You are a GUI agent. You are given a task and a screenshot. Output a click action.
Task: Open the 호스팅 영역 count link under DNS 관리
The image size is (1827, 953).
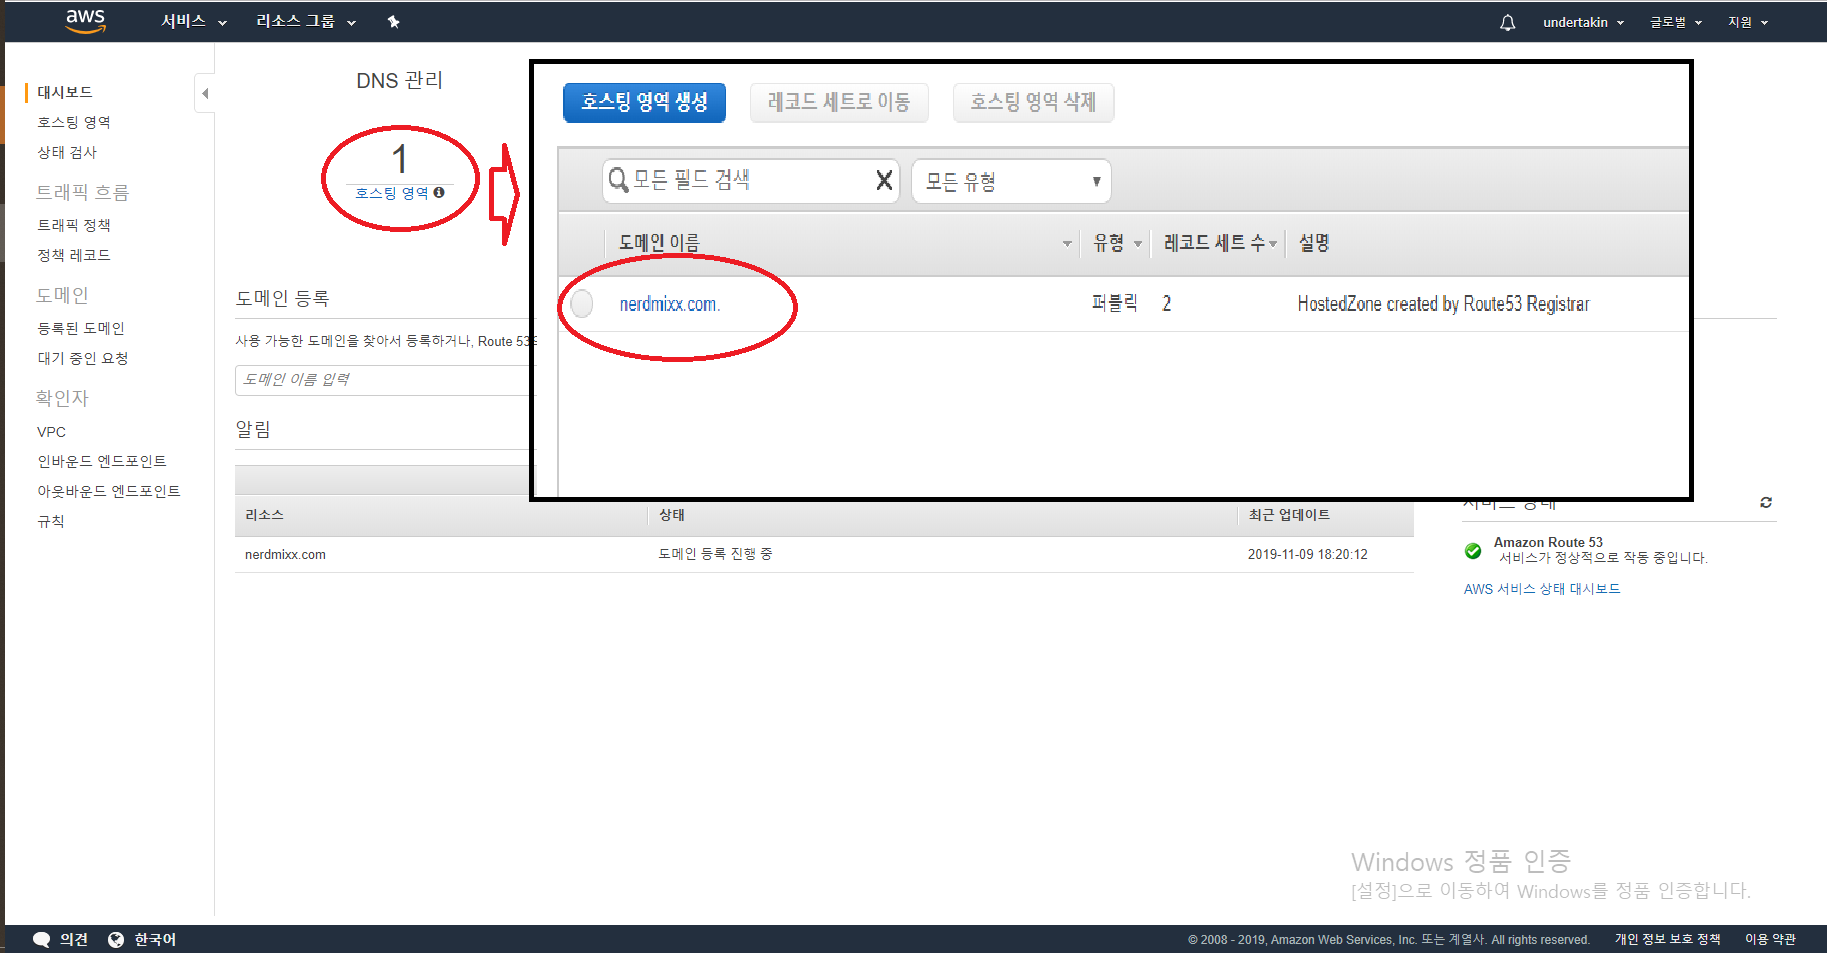[x=392, y=193]
